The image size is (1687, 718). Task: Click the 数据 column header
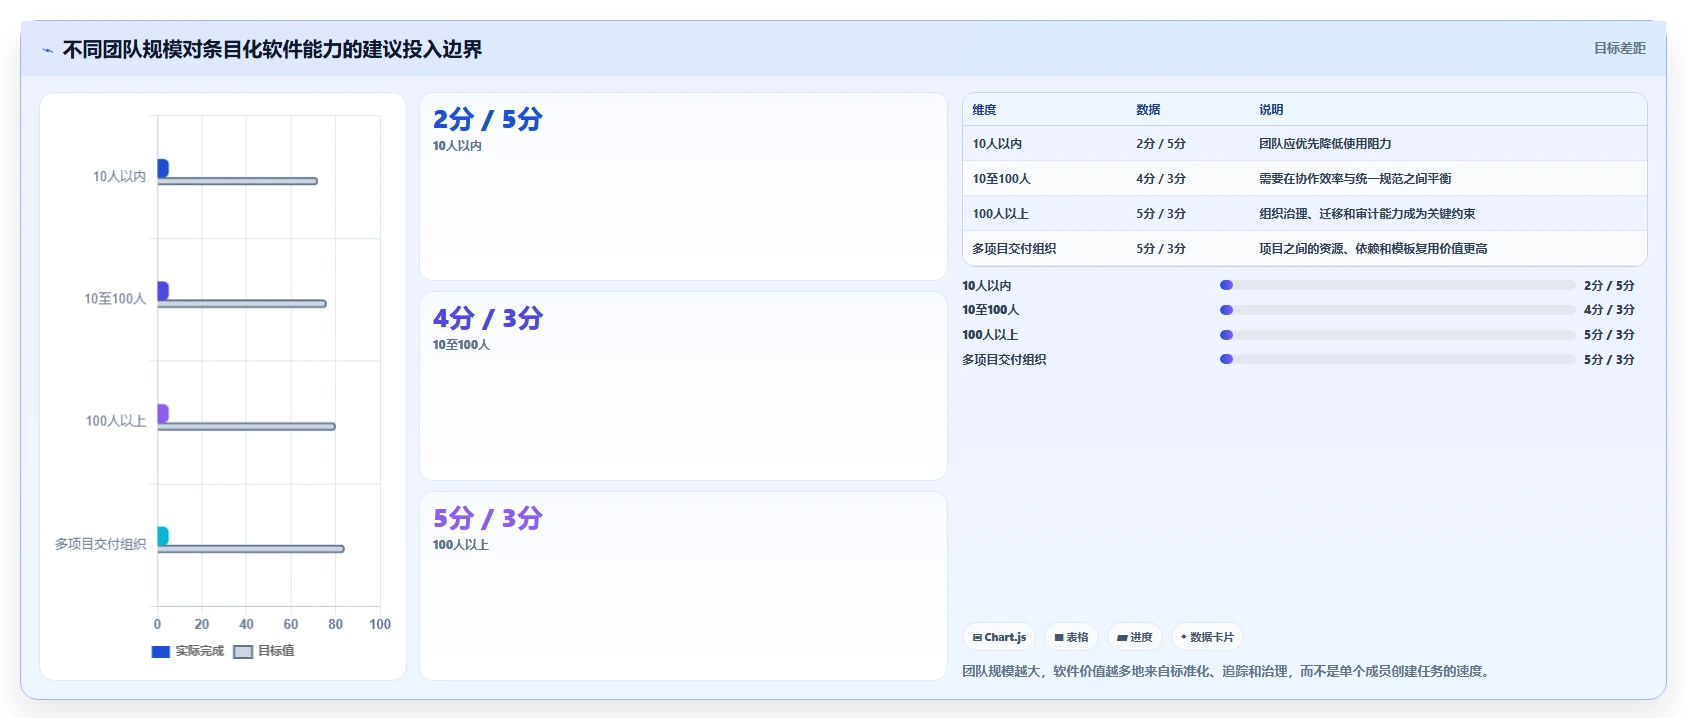1148,110
